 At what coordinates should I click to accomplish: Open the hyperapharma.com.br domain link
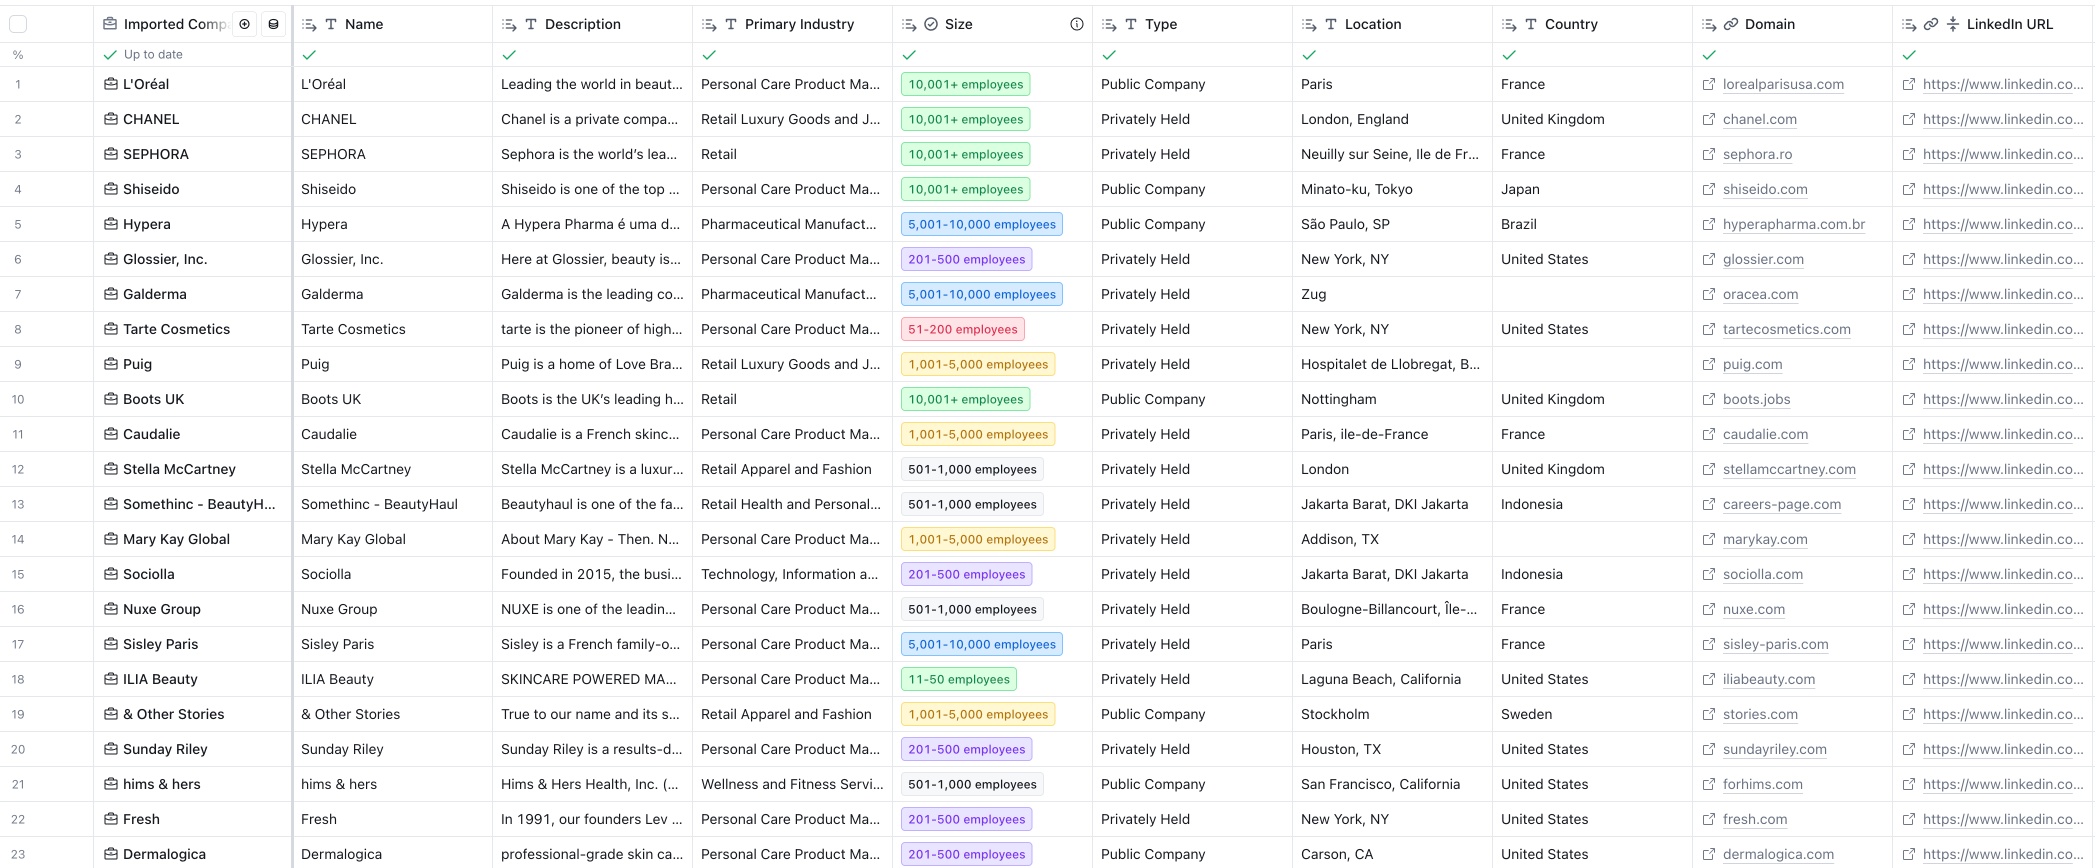click(1794, 224)
